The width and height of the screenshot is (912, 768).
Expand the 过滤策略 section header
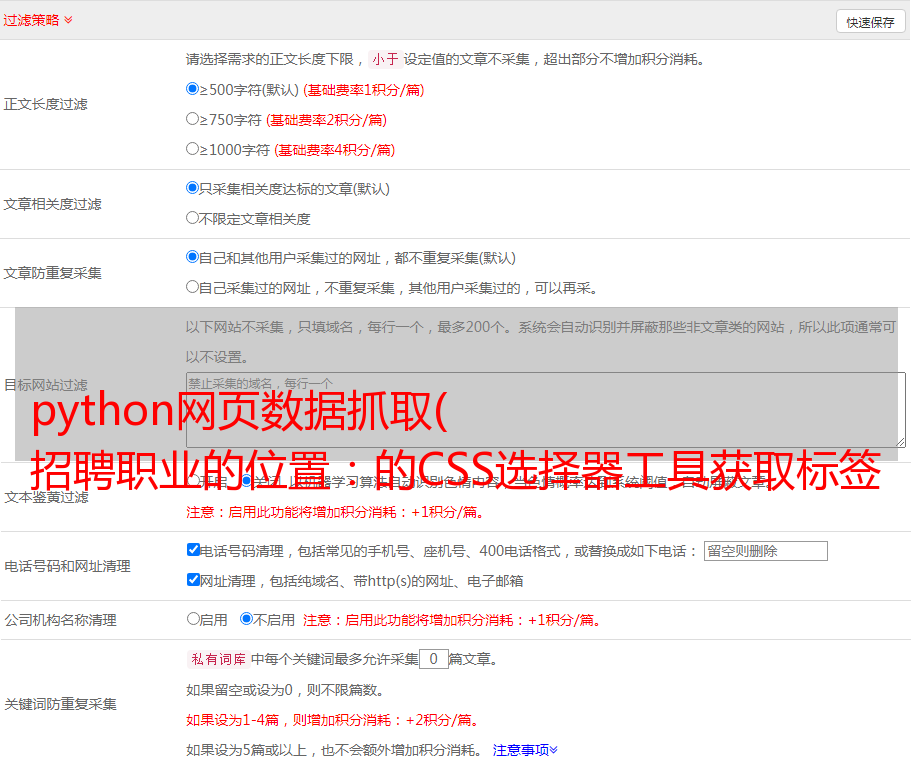(x=38, y=20)
